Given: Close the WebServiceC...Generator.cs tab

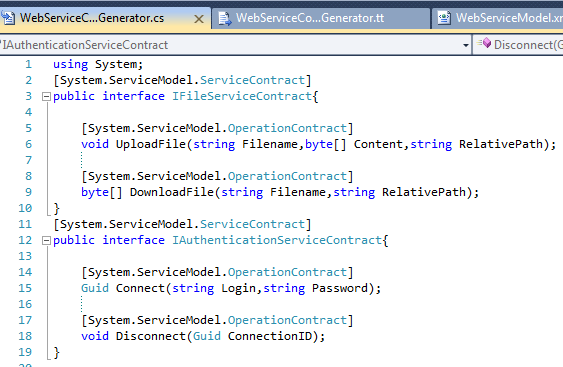Looking at the screenshot, I should click(199, 19).
